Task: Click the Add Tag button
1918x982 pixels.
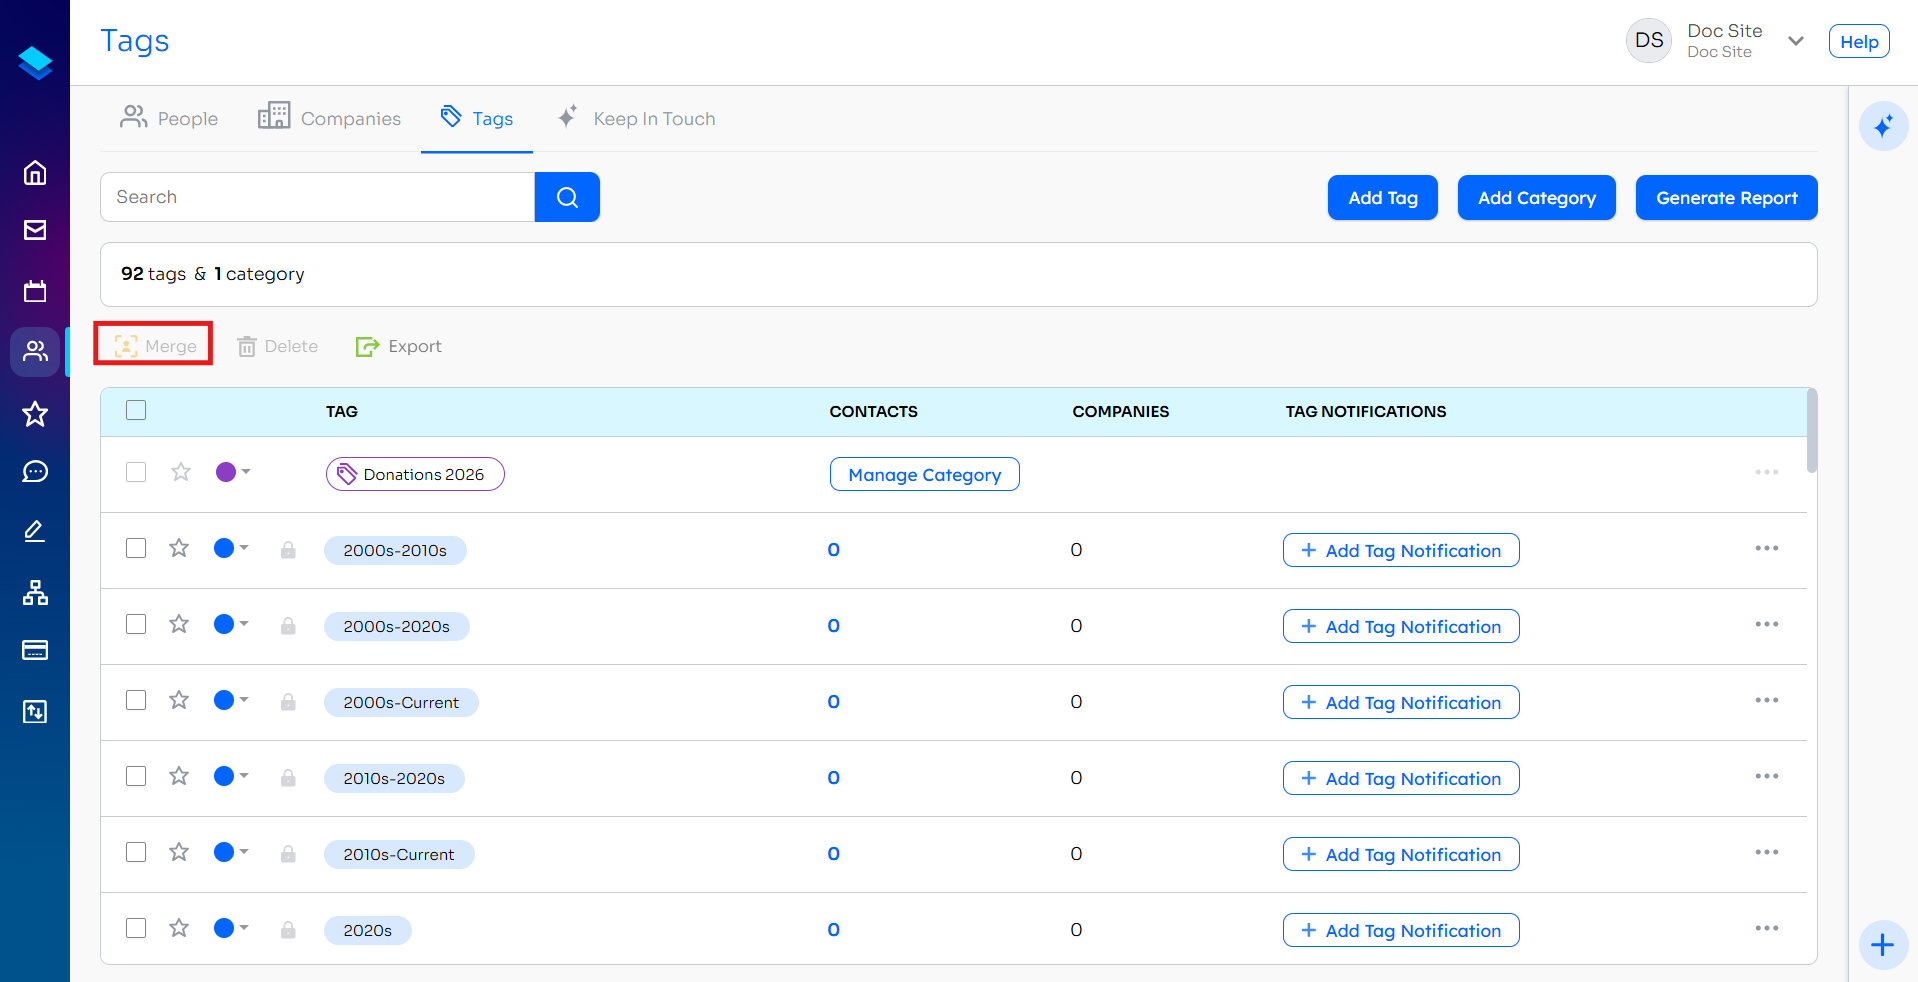Action: (1382, 198)
